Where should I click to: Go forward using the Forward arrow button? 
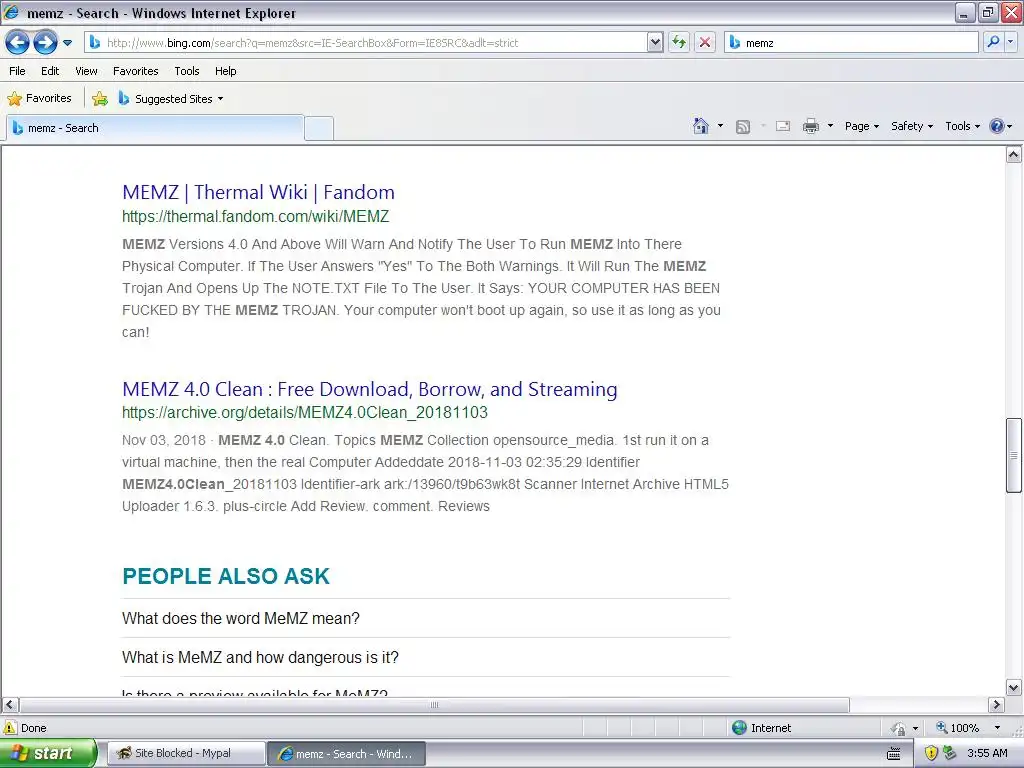pos(45,43)
